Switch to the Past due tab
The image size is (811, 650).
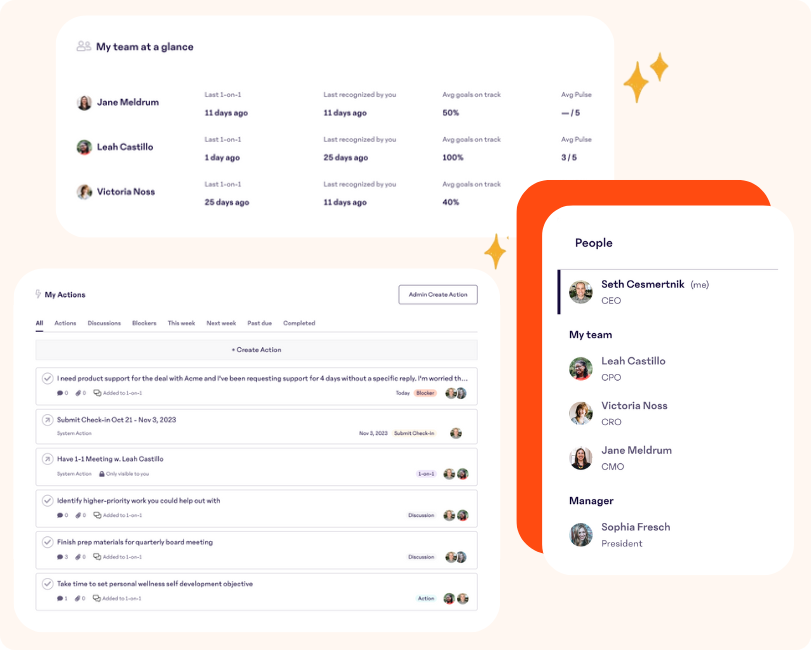pos(259,323)
